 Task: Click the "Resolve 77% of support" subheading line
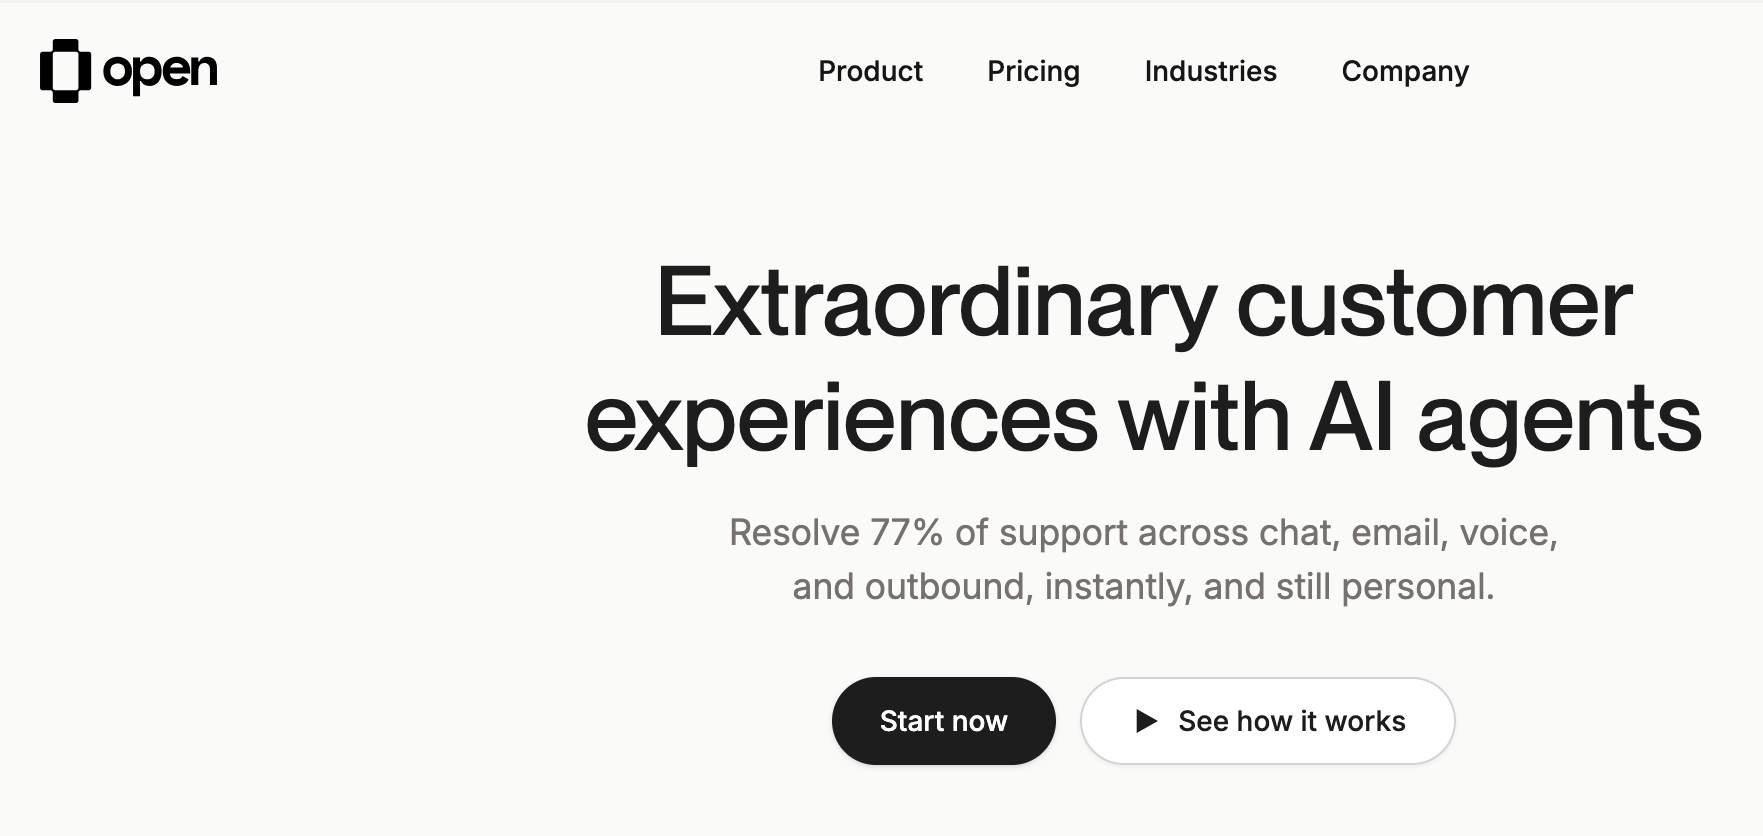click(1143, 533)
